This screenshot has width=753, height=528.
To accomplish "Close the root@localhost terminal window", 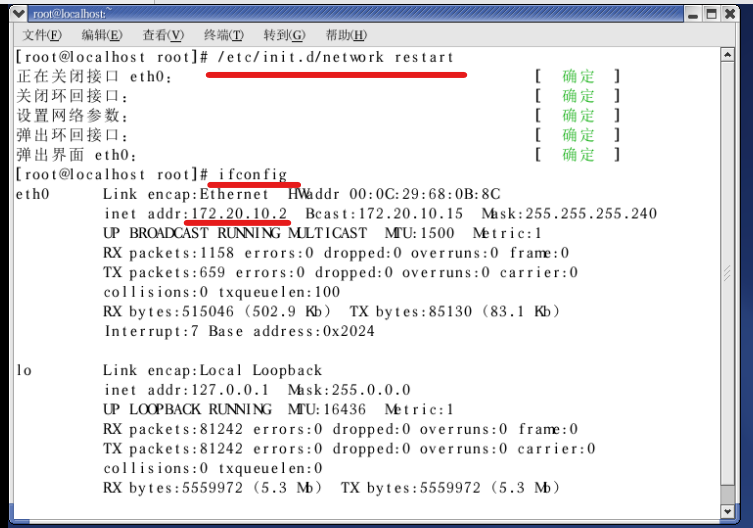I will (730, 14).
